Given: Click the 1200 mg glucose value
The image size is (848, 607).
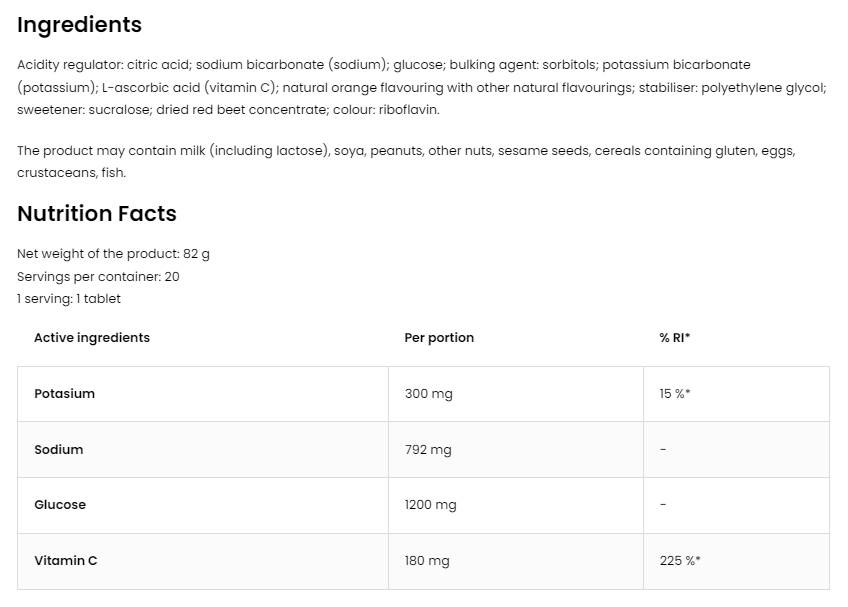Looking at the screenshot, I should [430, 505].
